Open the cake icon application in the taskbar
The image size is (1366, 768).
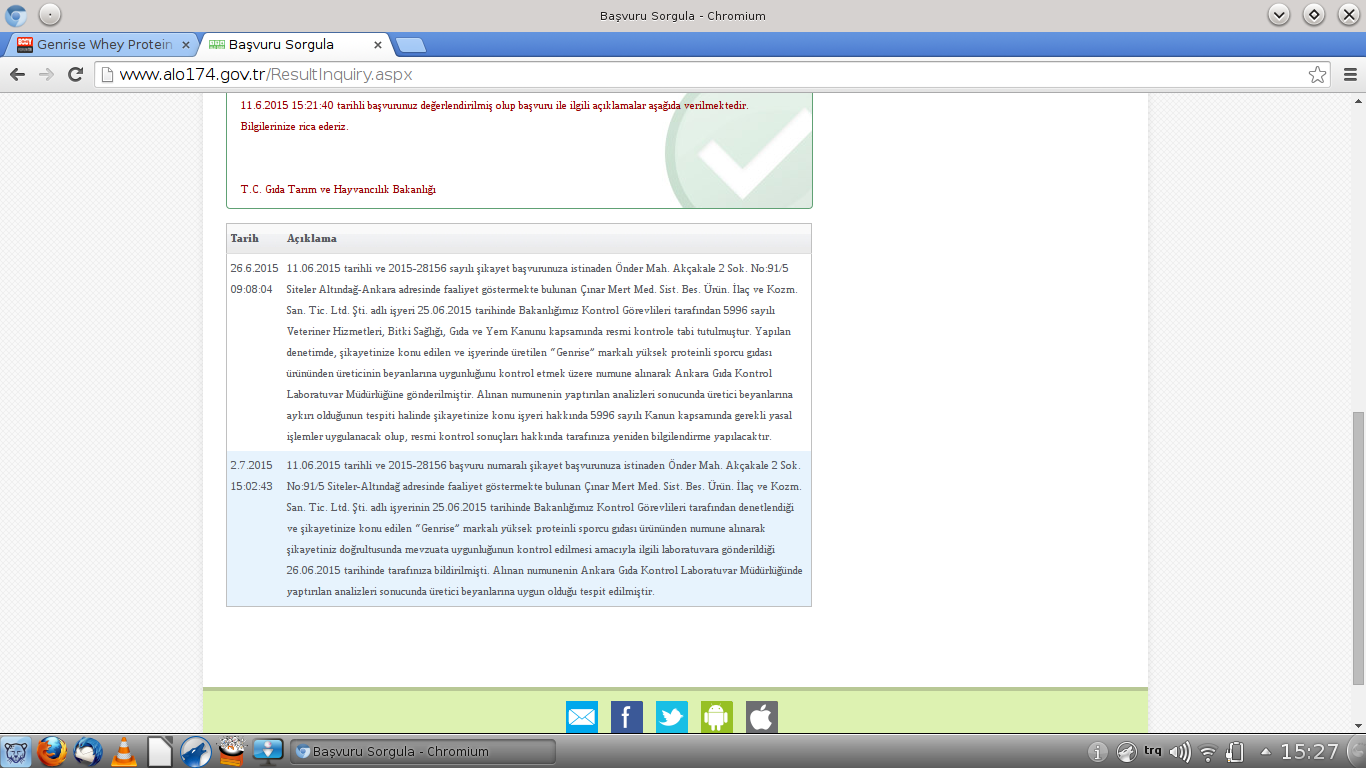pyautogui.click(x=232, y=751)
